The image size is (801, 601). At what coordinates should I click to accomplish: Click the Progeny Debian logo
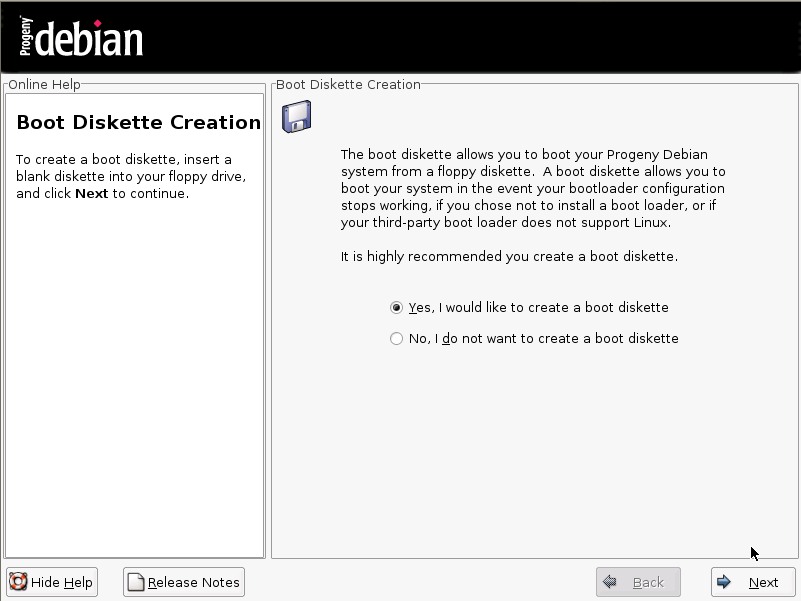pos(81,37)
